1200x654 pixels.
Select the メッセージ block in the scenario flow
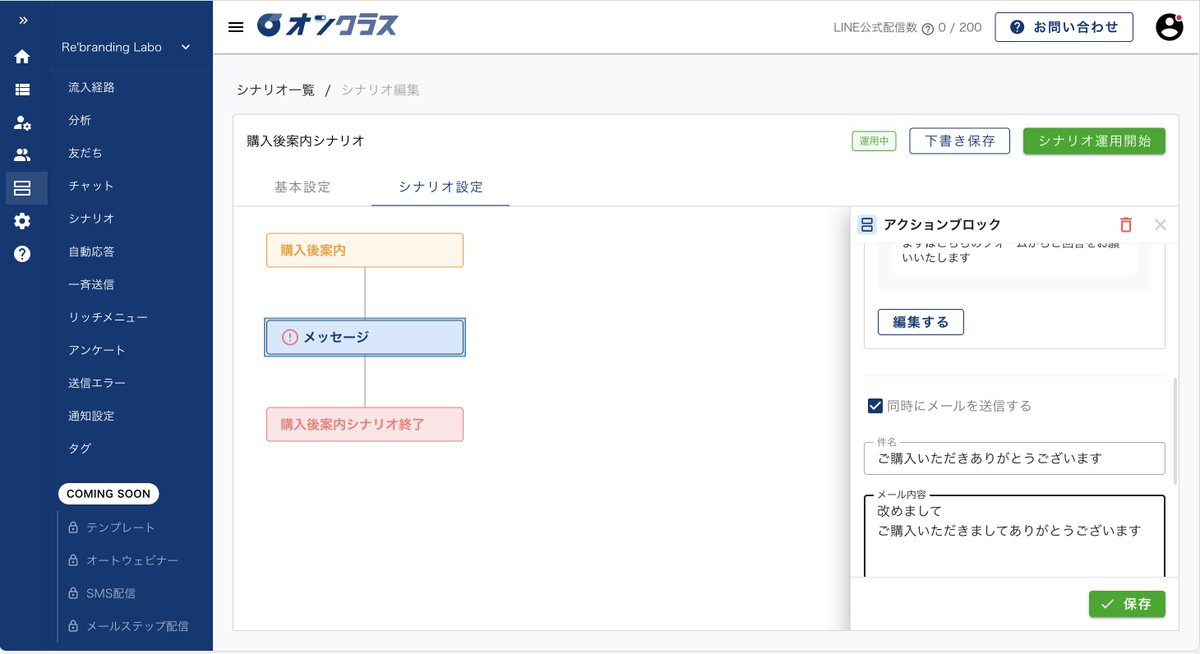point(364,337)
